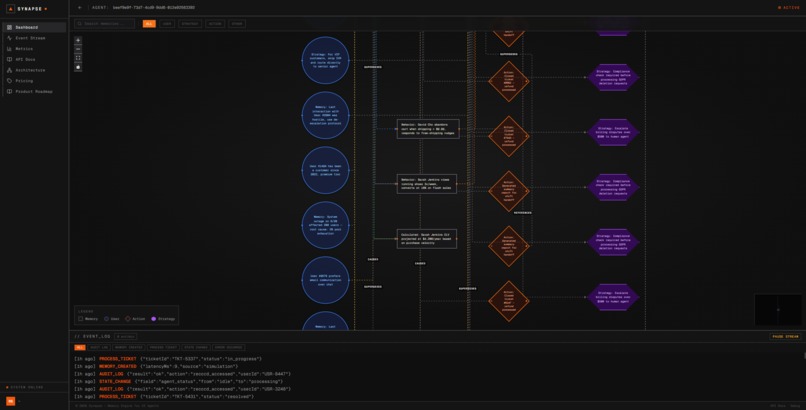806x410 pixels.
Task: Click the Strategy legend purple dot
Action: 153,319
